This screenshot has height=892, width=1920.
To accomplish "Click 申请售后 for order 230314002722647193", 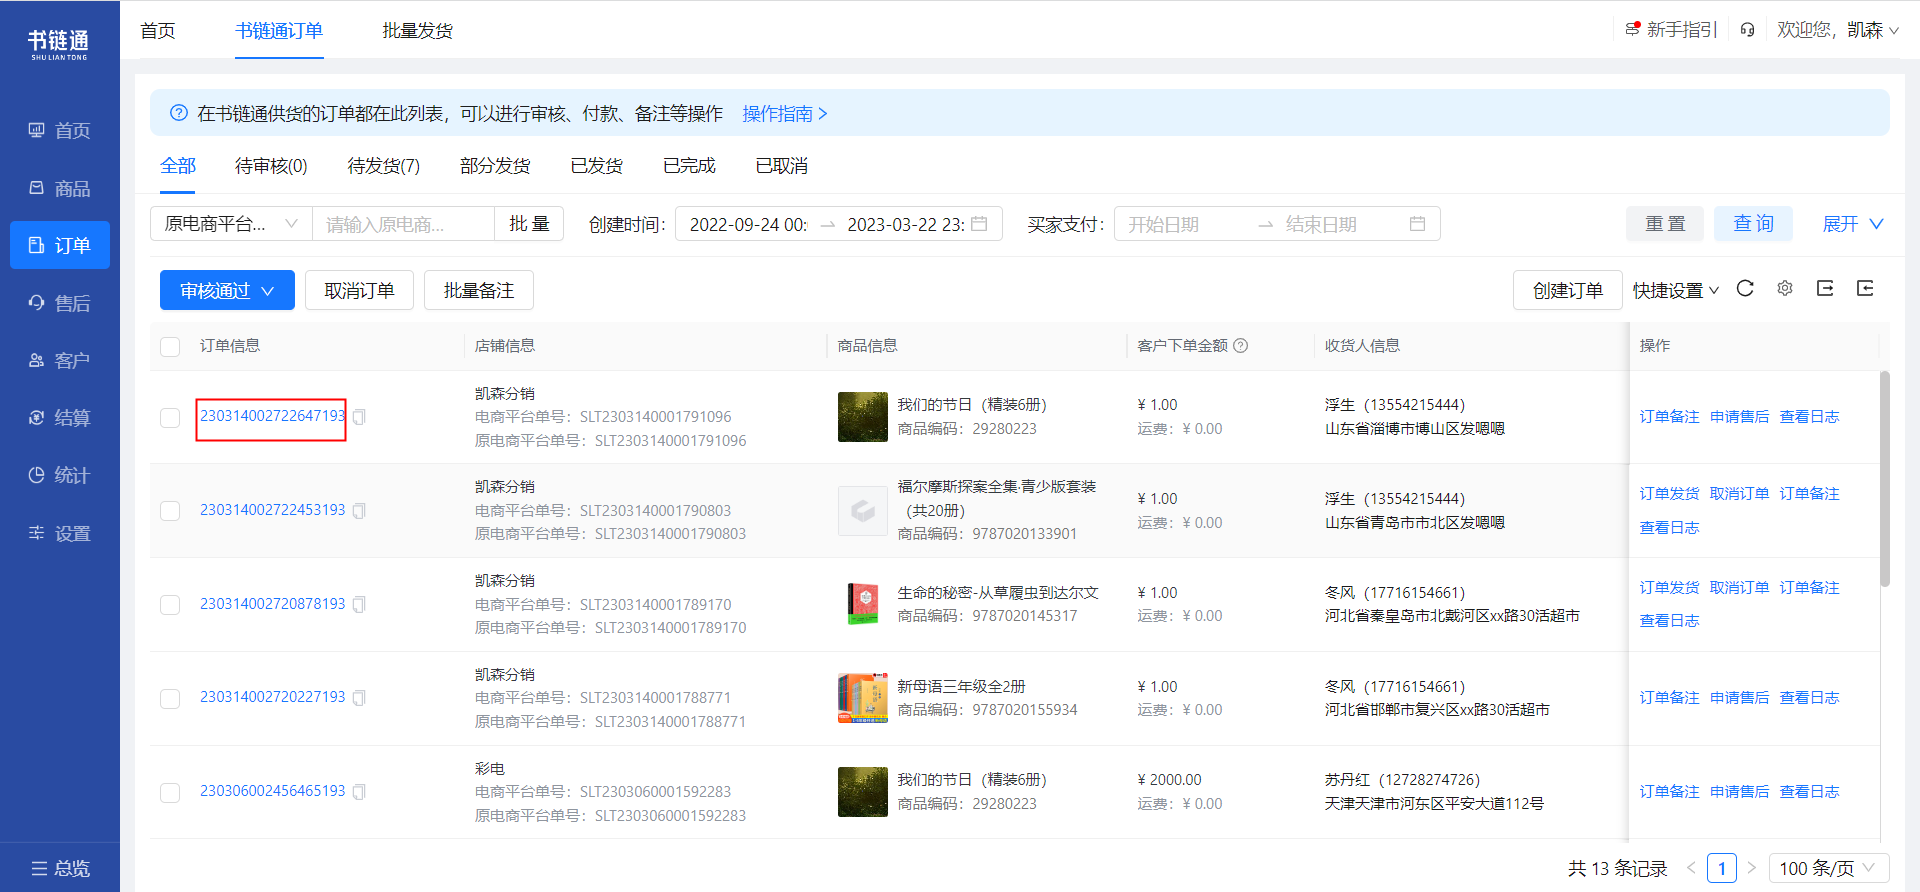I will click(1739, 417).
